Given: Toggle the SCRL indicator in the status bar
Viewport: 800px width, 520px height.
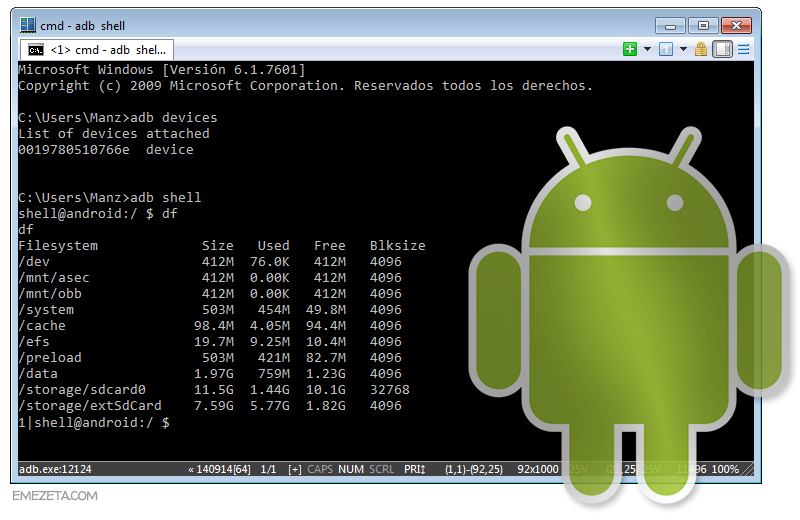Looking at the screenshot, I should [382, 469].
